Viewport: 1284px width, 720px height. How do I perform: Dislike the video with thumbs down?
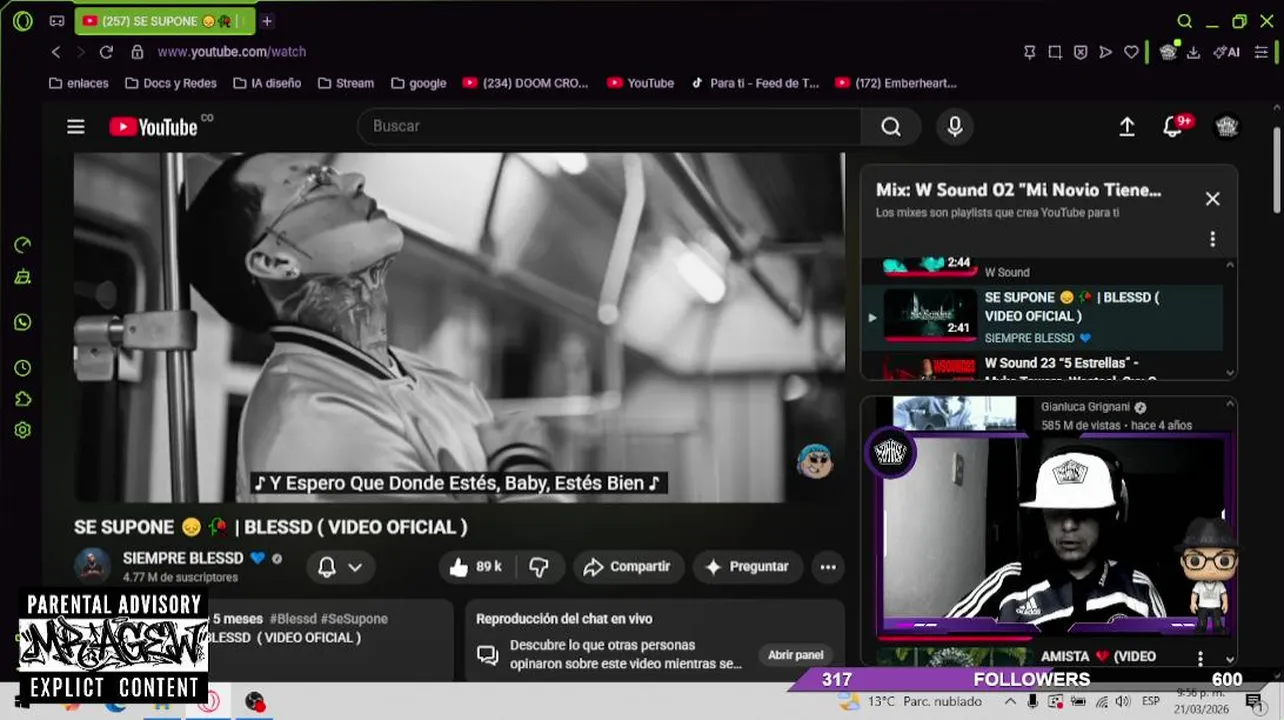tap(538, 567)
